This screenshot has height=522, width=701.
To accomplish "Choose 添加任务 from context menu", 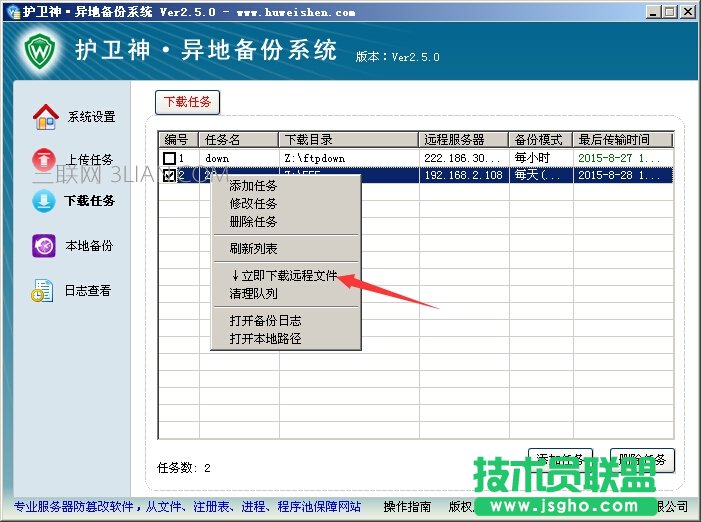I will [x=254, y=186].
